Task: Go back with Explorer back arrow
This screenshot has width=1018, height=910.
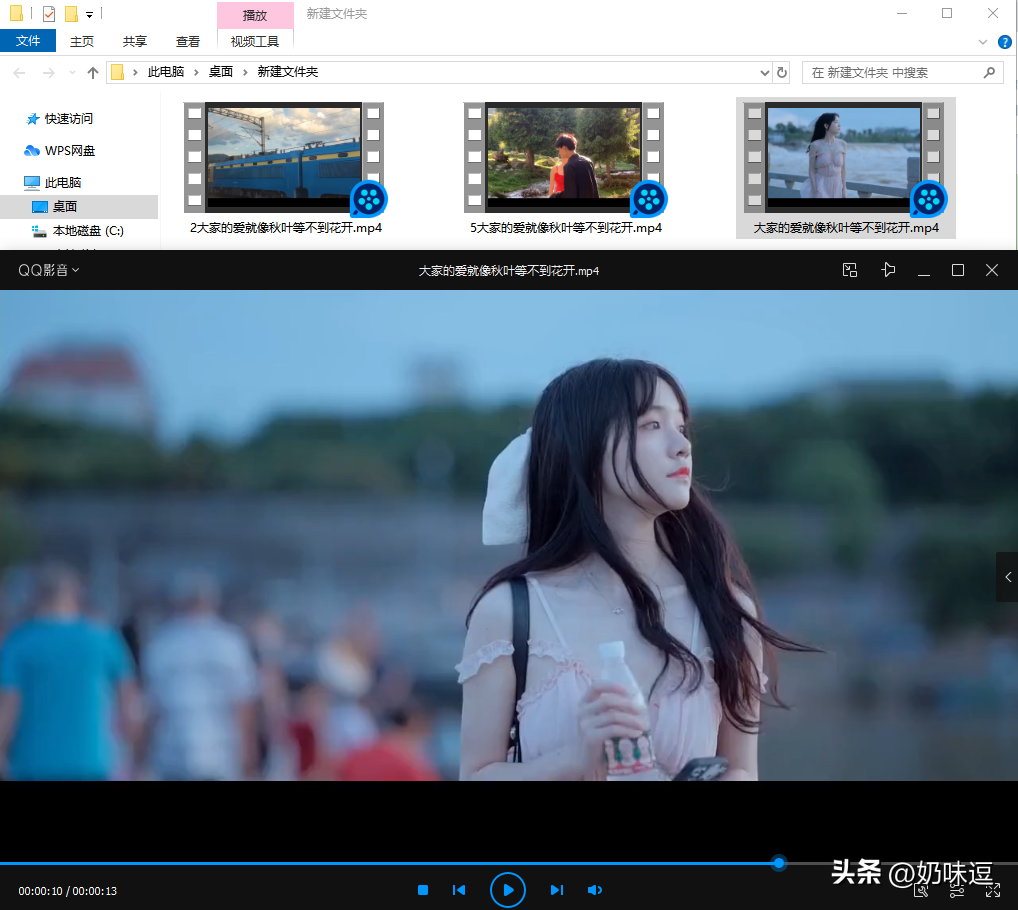Action: [19, 73]
